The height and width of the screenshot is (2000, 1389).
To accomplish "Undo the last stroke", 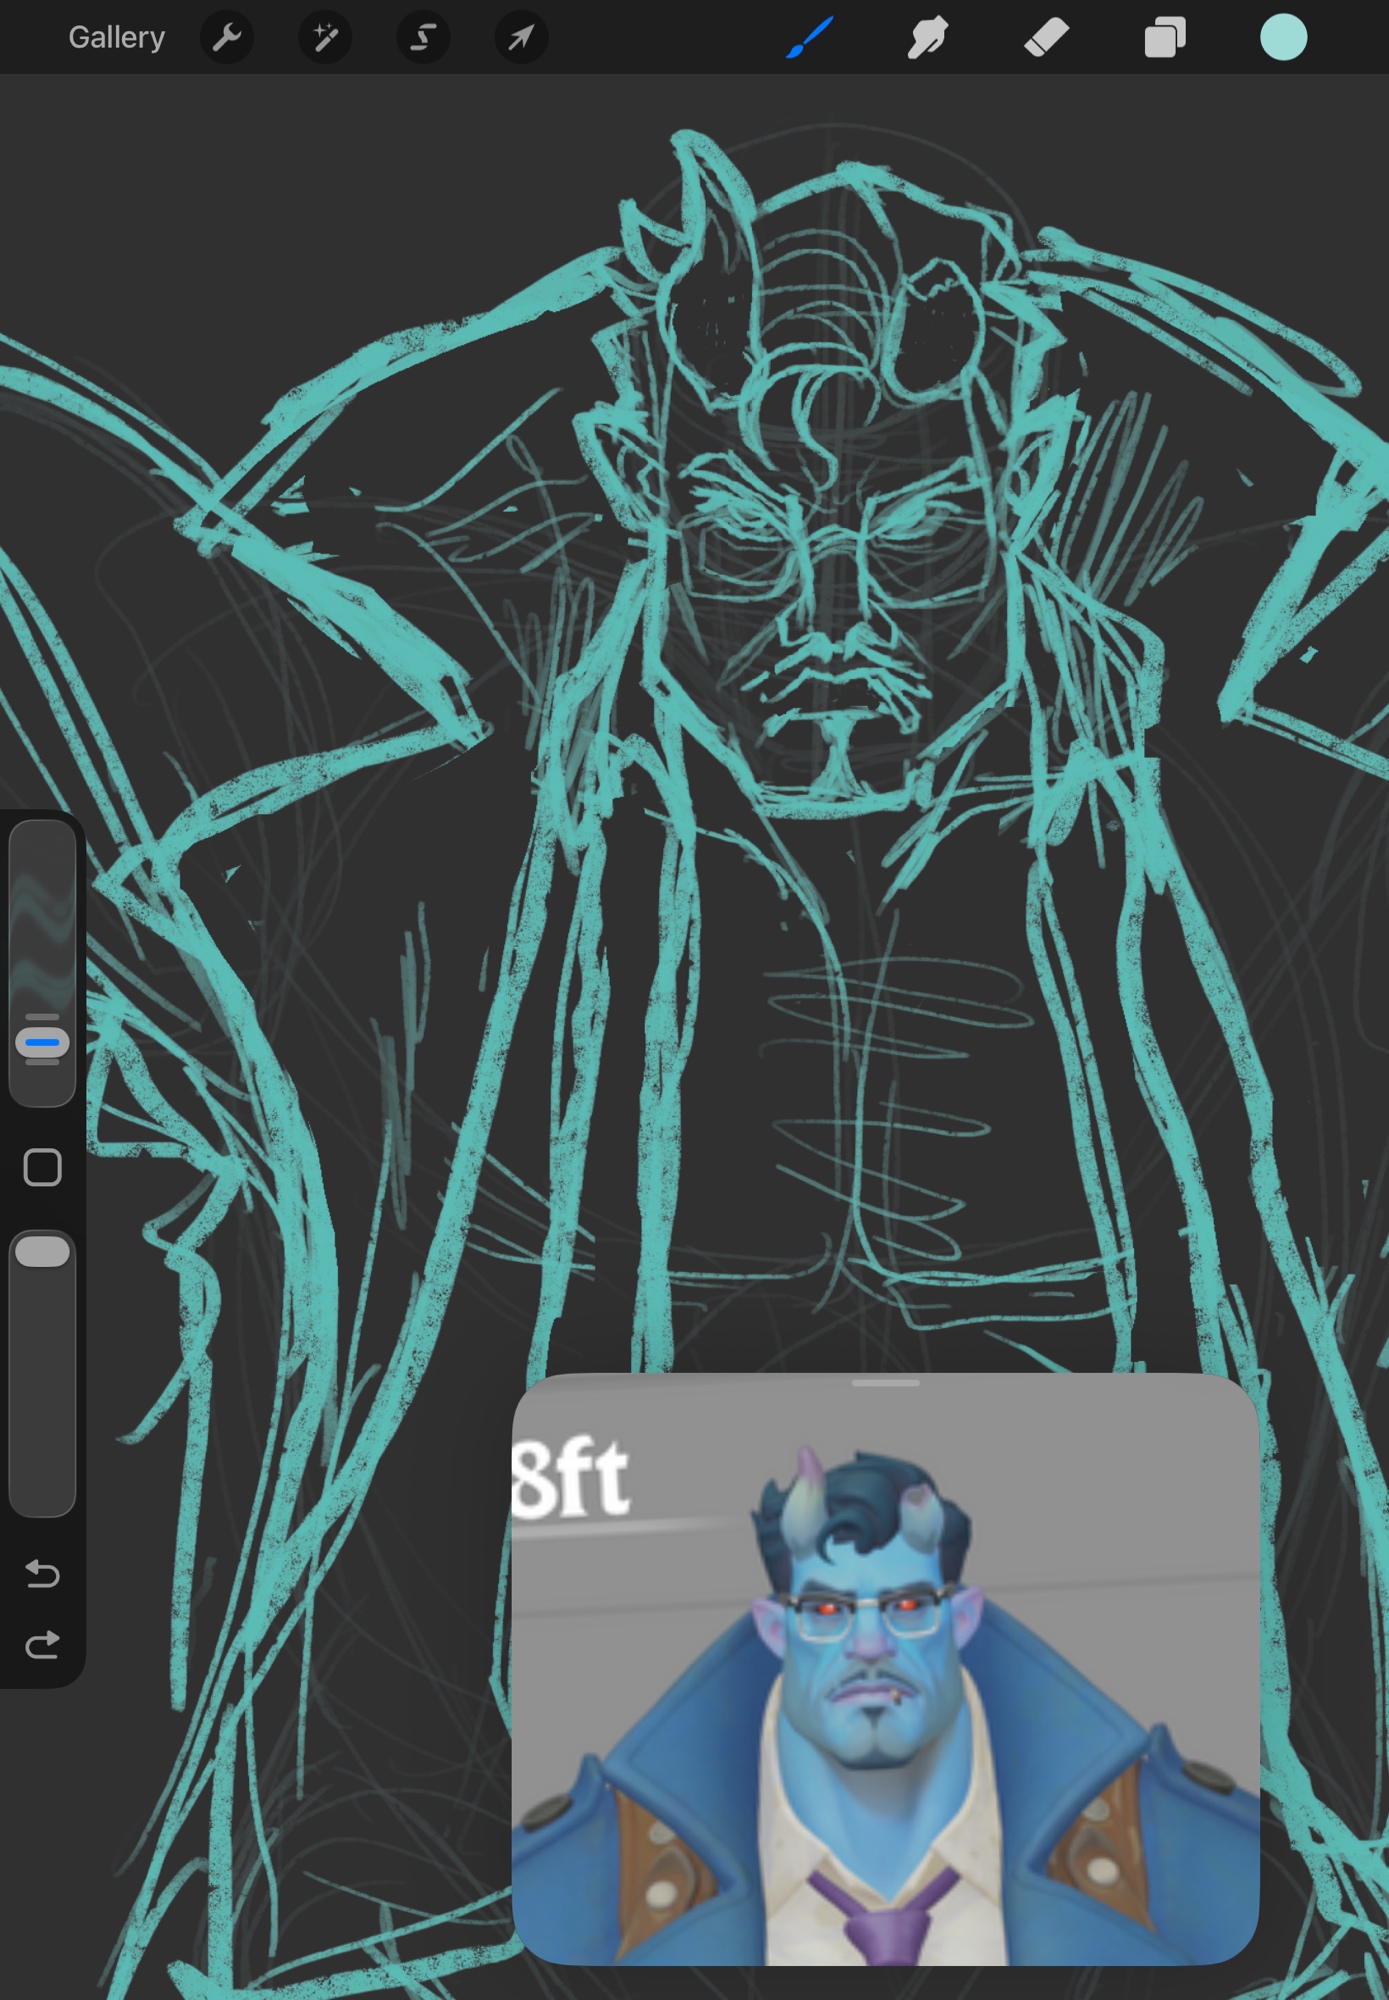I will (x=42, y=1574).
